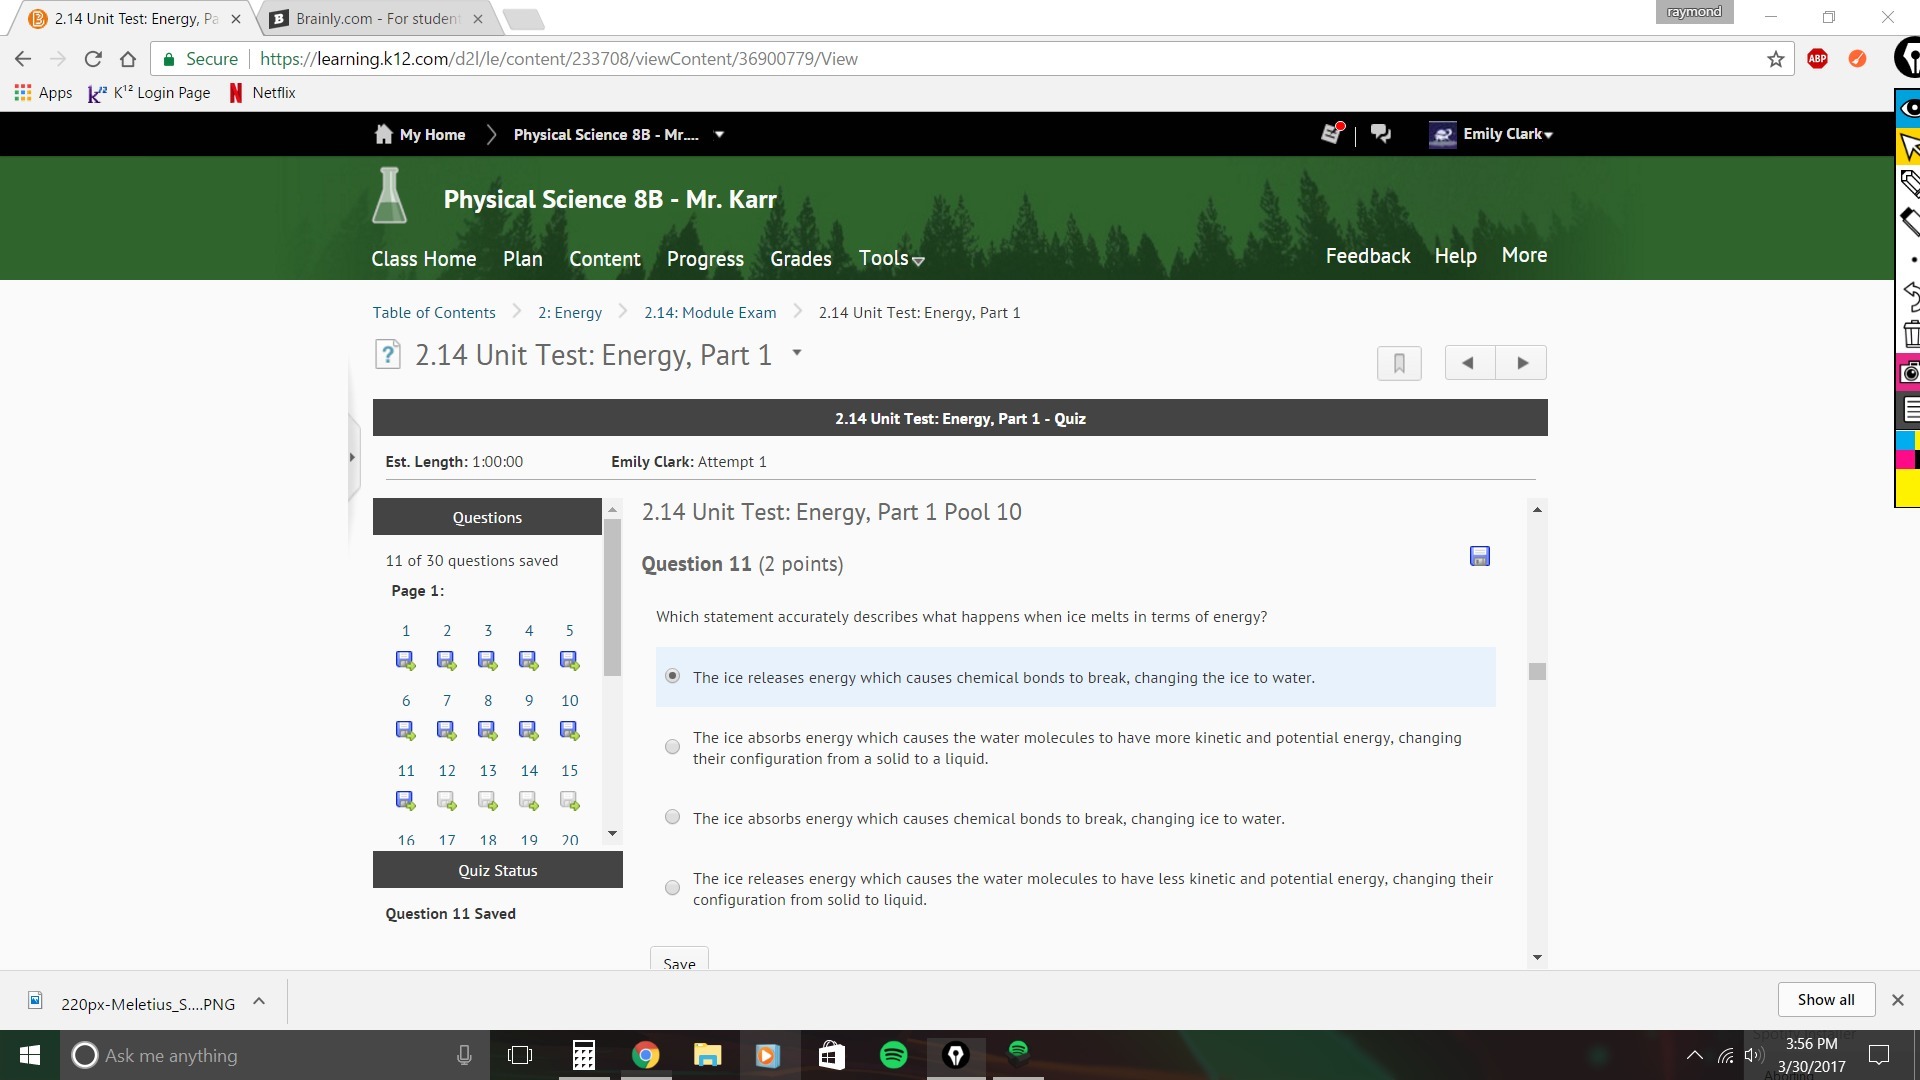Expand the course selector dropdown arrow
Image resolution: width=1920 pixels, height=1080 pixels.
(719, 134)
